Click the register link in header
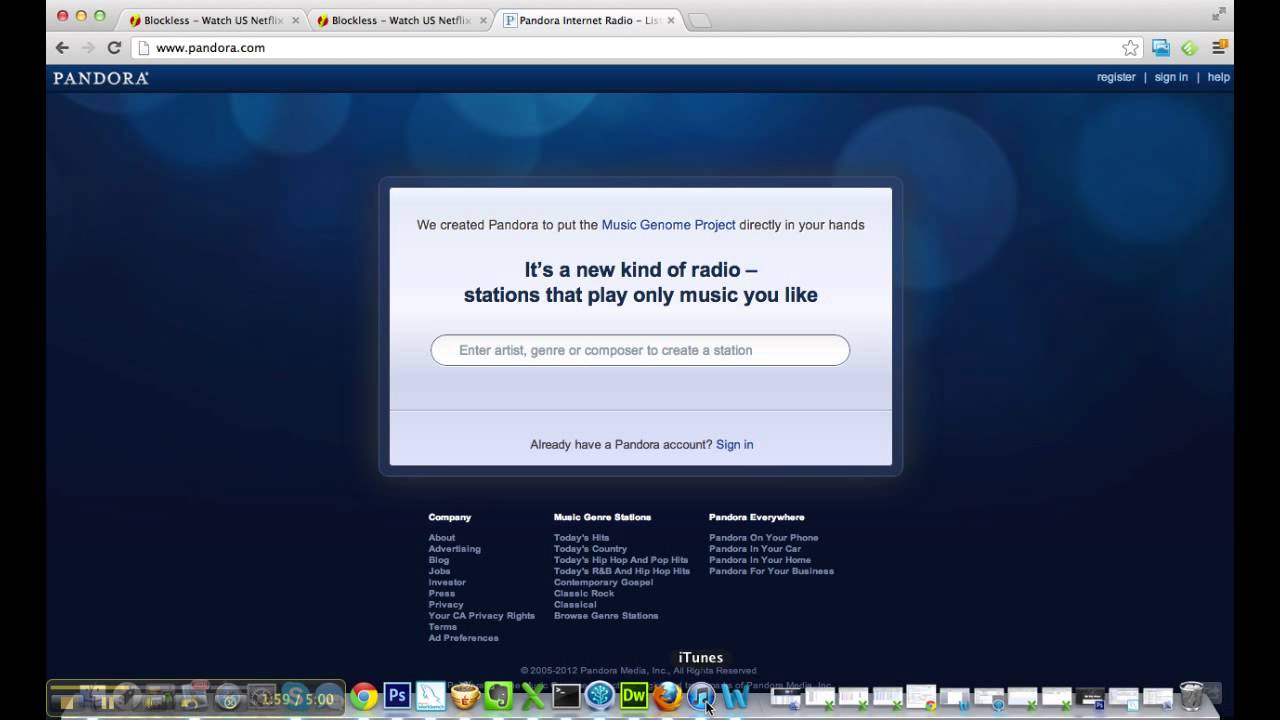The image size is (1280, 720). (x=1116, y=77)
